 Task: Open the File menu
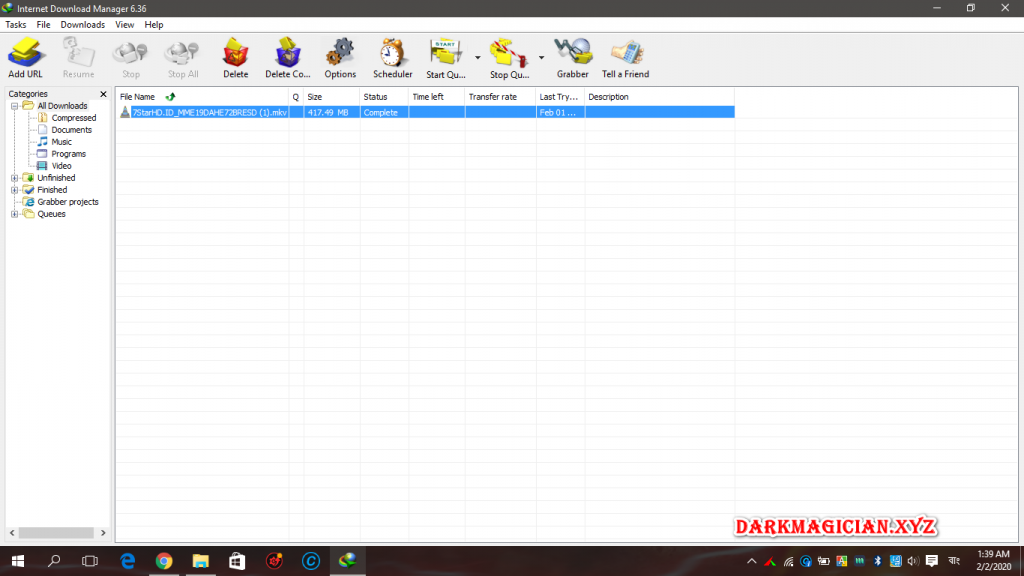(x=43, y=25)
